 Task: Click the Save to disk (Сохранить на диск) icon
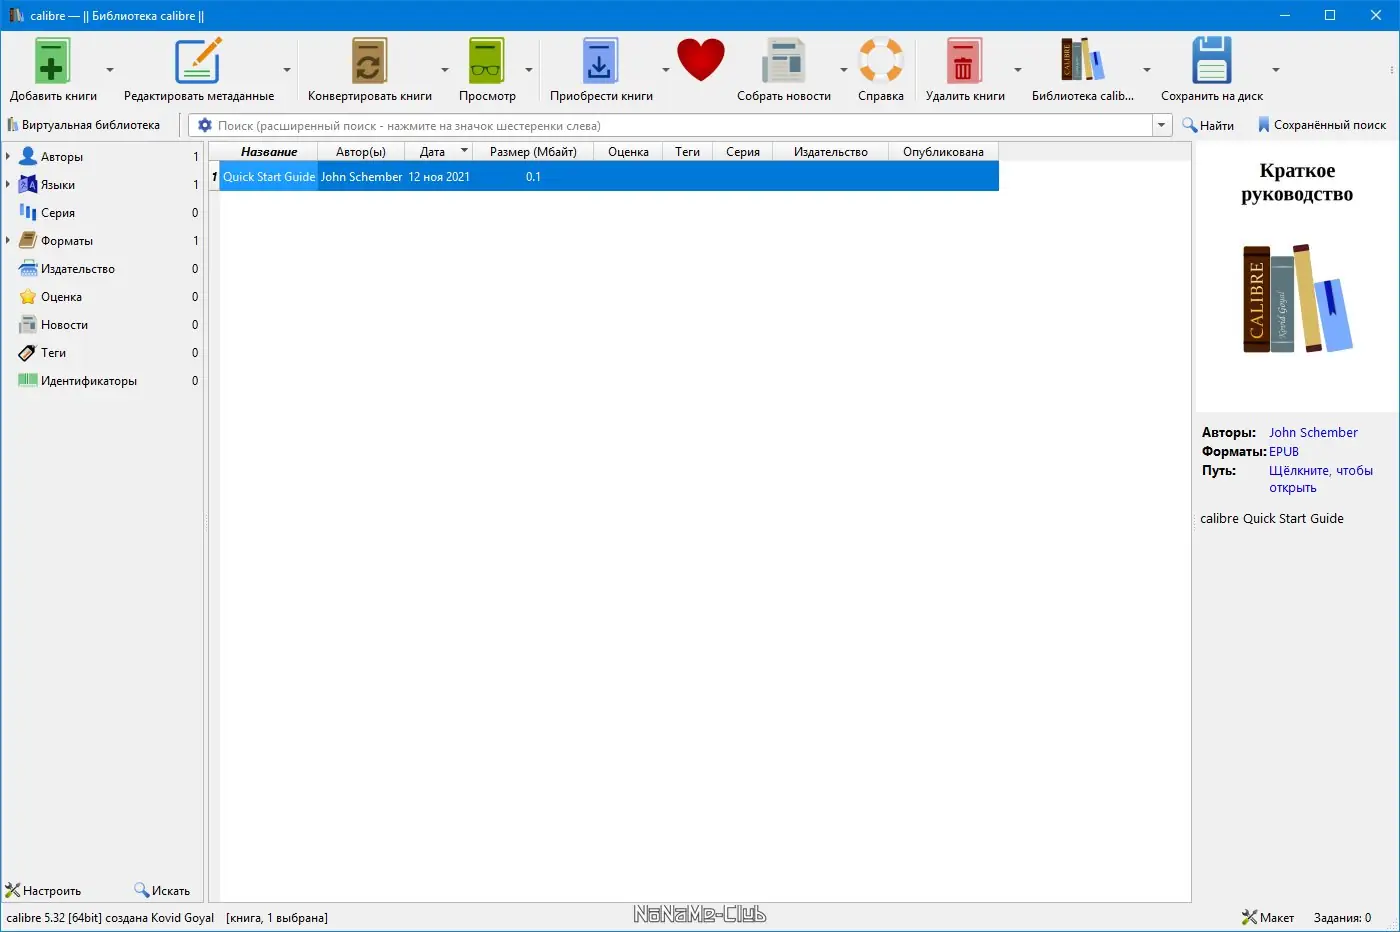(1211, 60)
